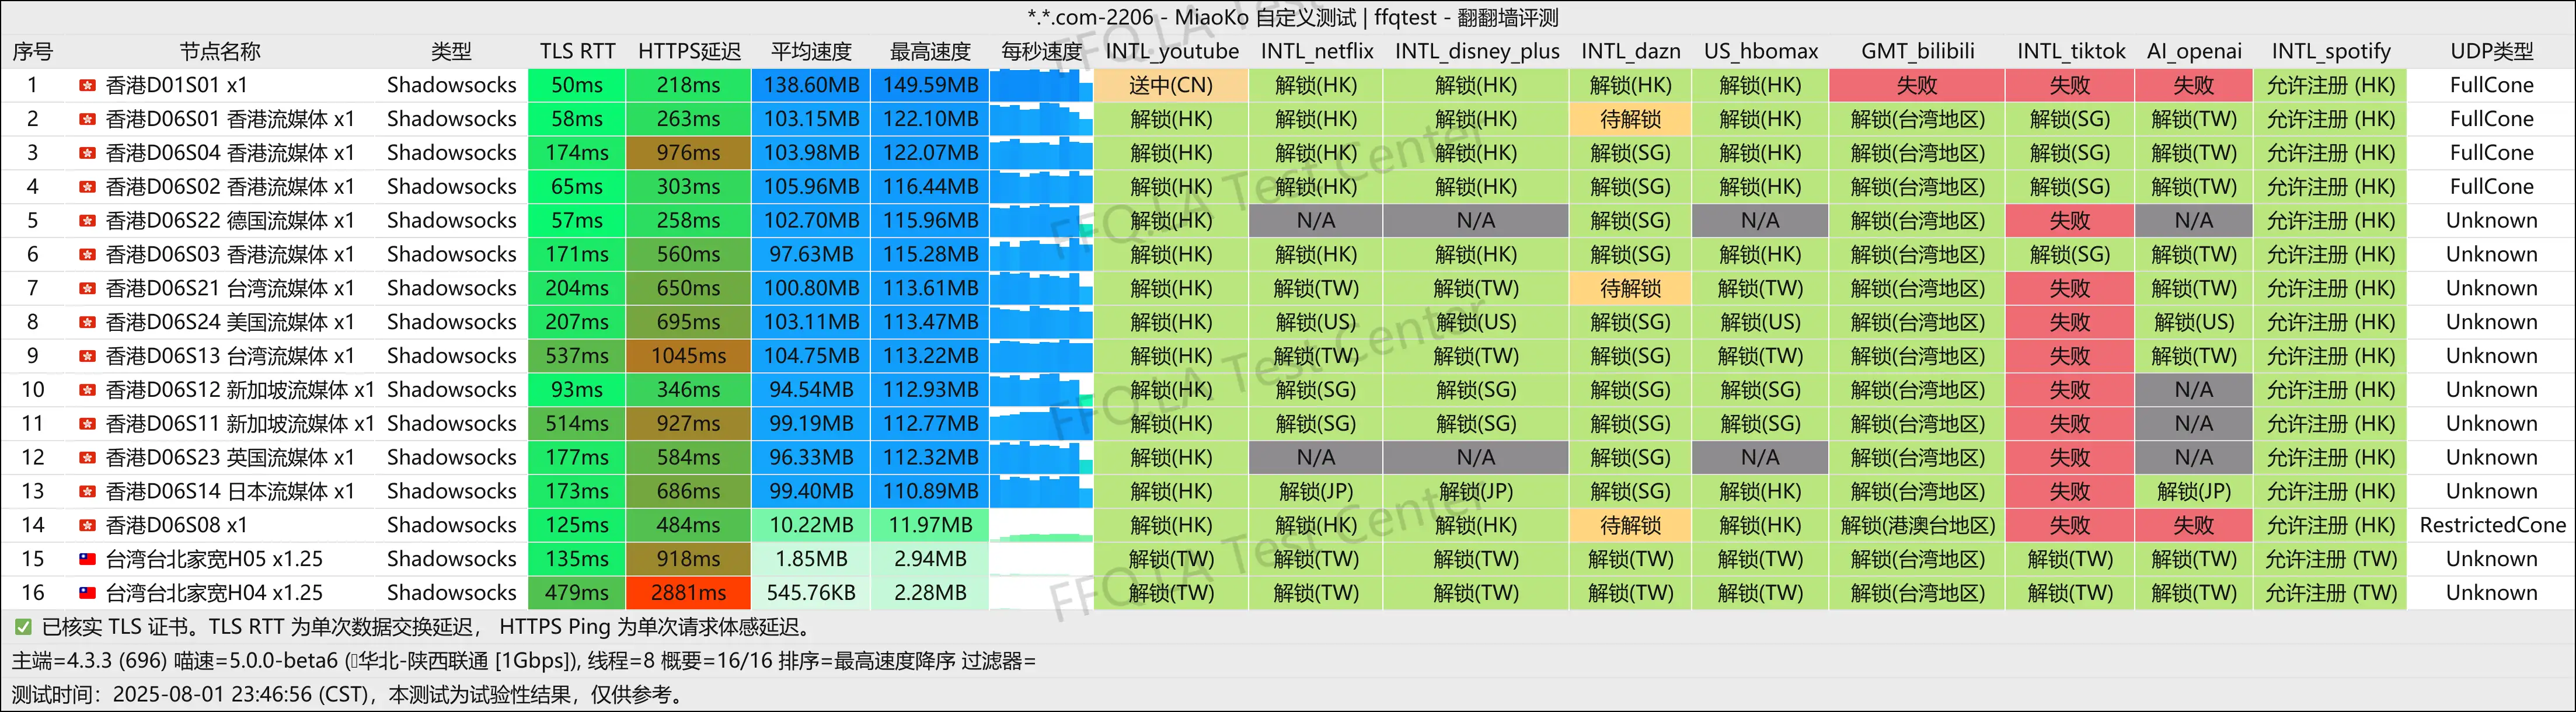Click the 解锁(港澳台地区) bilibili cell
The width and height of the screenshot is (2576, 712).
(1917, 525)
